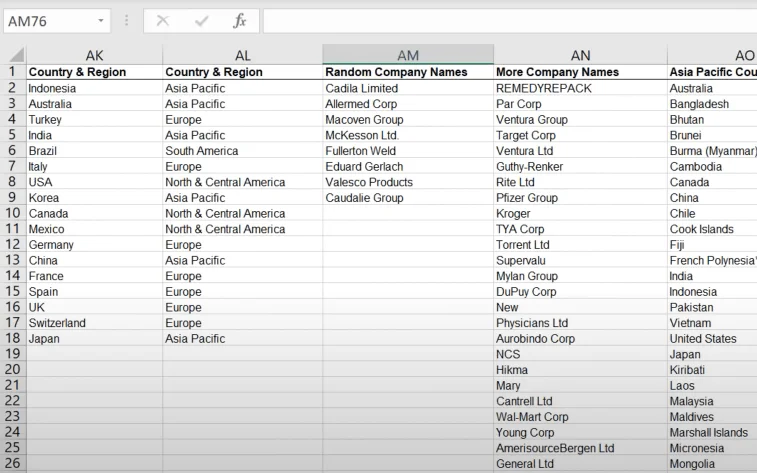757x473 pixels.
Task: Click the Mexico cell
Action: coord(95,229)
